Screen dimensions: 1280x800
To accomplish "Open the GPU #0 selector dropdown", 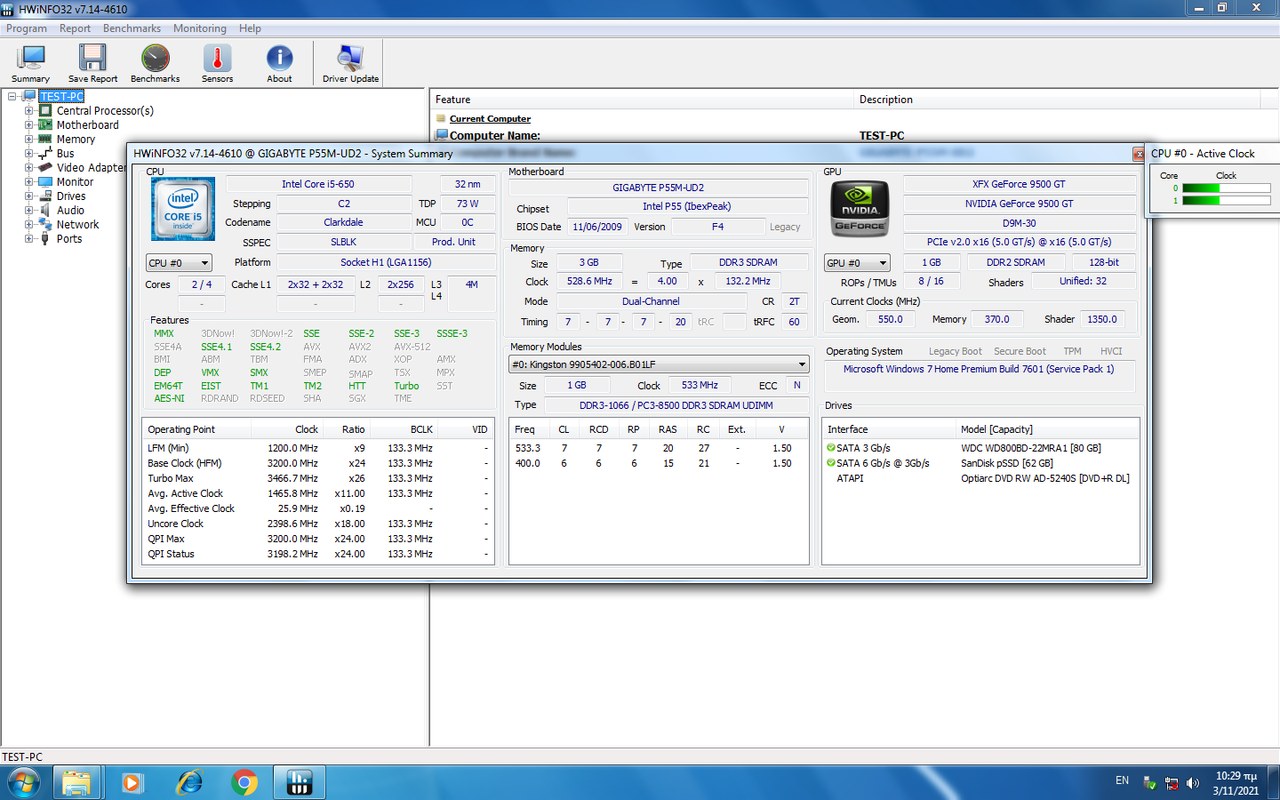I will tap(857, 263).
